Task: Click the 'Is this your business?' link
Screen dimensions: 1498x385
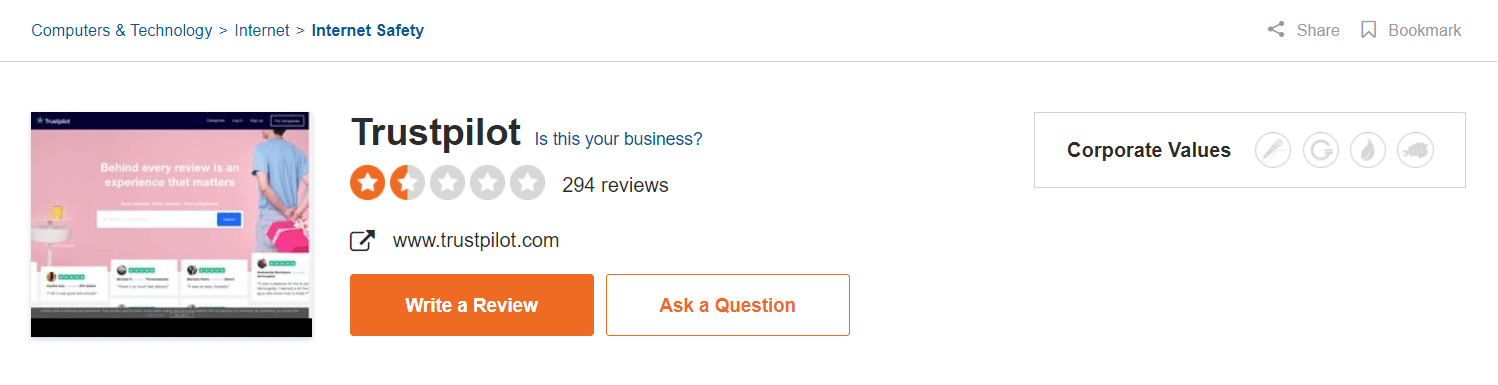Action: point(619,139)
